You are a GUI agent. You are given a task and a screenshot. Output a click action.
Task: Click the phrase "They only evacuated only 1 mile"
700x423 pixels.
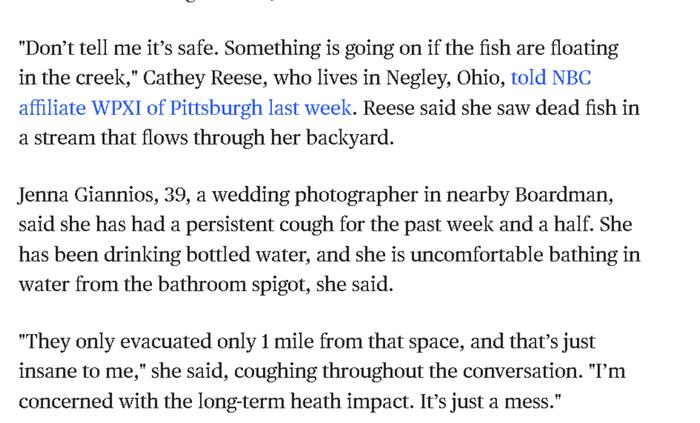(146, 342)
